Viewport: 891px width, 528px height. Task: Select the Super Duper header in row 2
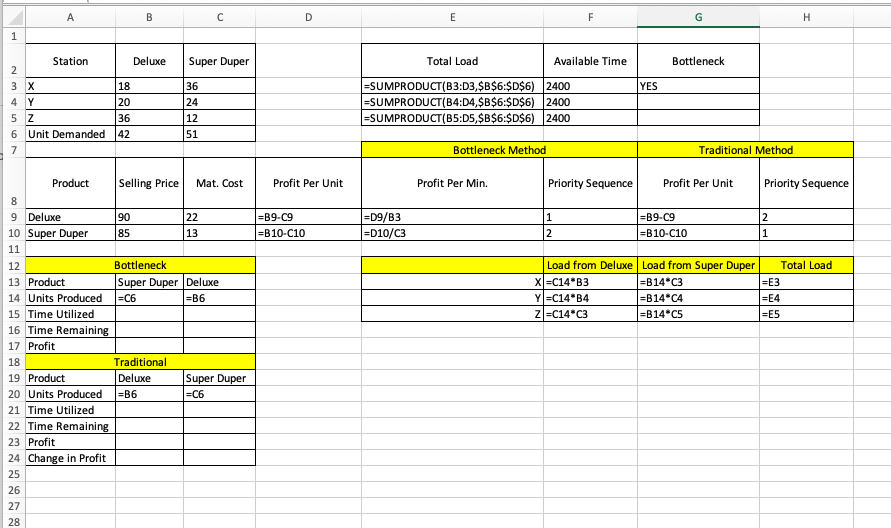coord(219,61)
